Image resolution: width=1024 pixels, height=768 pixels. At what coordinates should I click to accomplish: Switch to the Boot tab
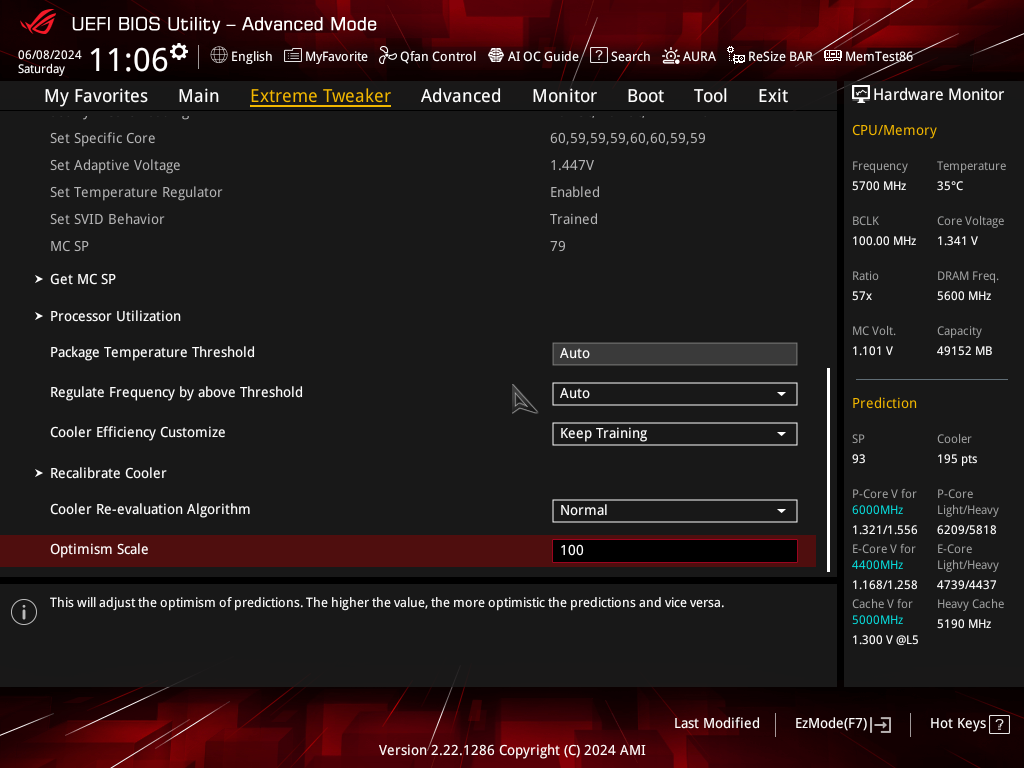coord(645,96)
